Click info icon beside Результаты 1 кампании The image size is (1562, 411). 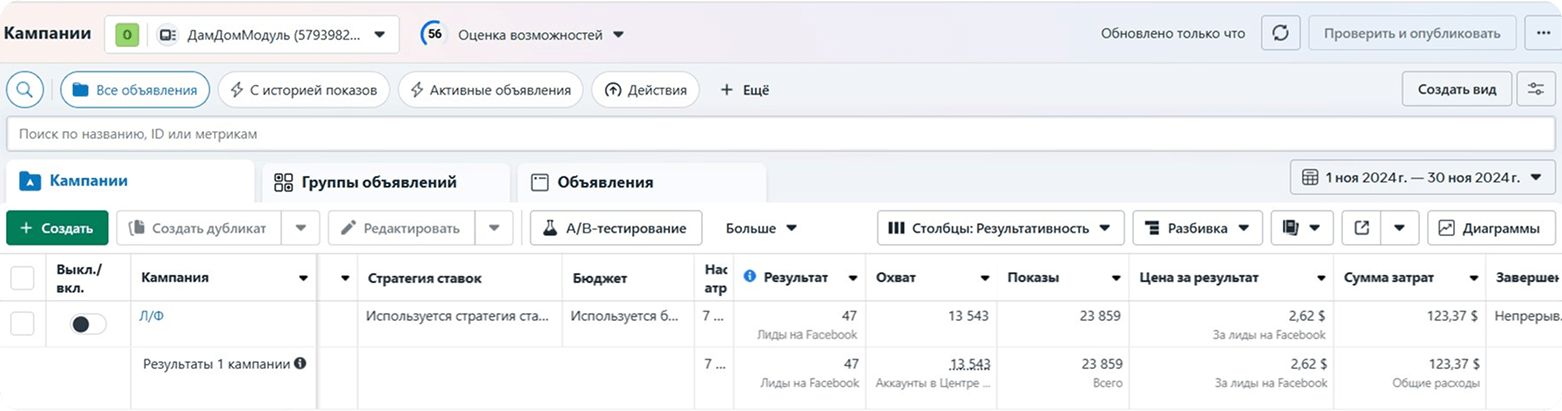(x=300, y=364)
